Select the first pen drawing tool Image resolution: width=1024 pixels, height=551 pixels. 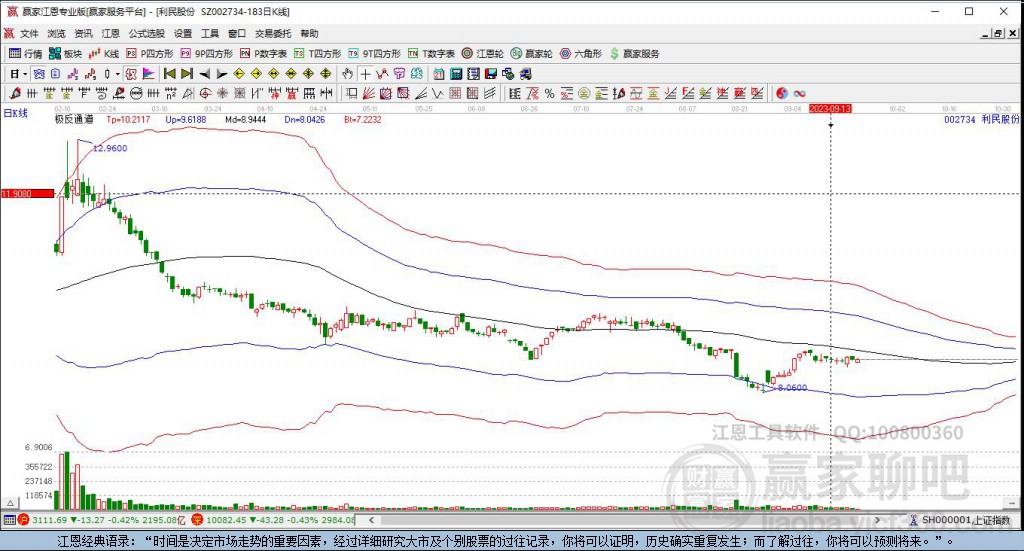pos(14,93)
